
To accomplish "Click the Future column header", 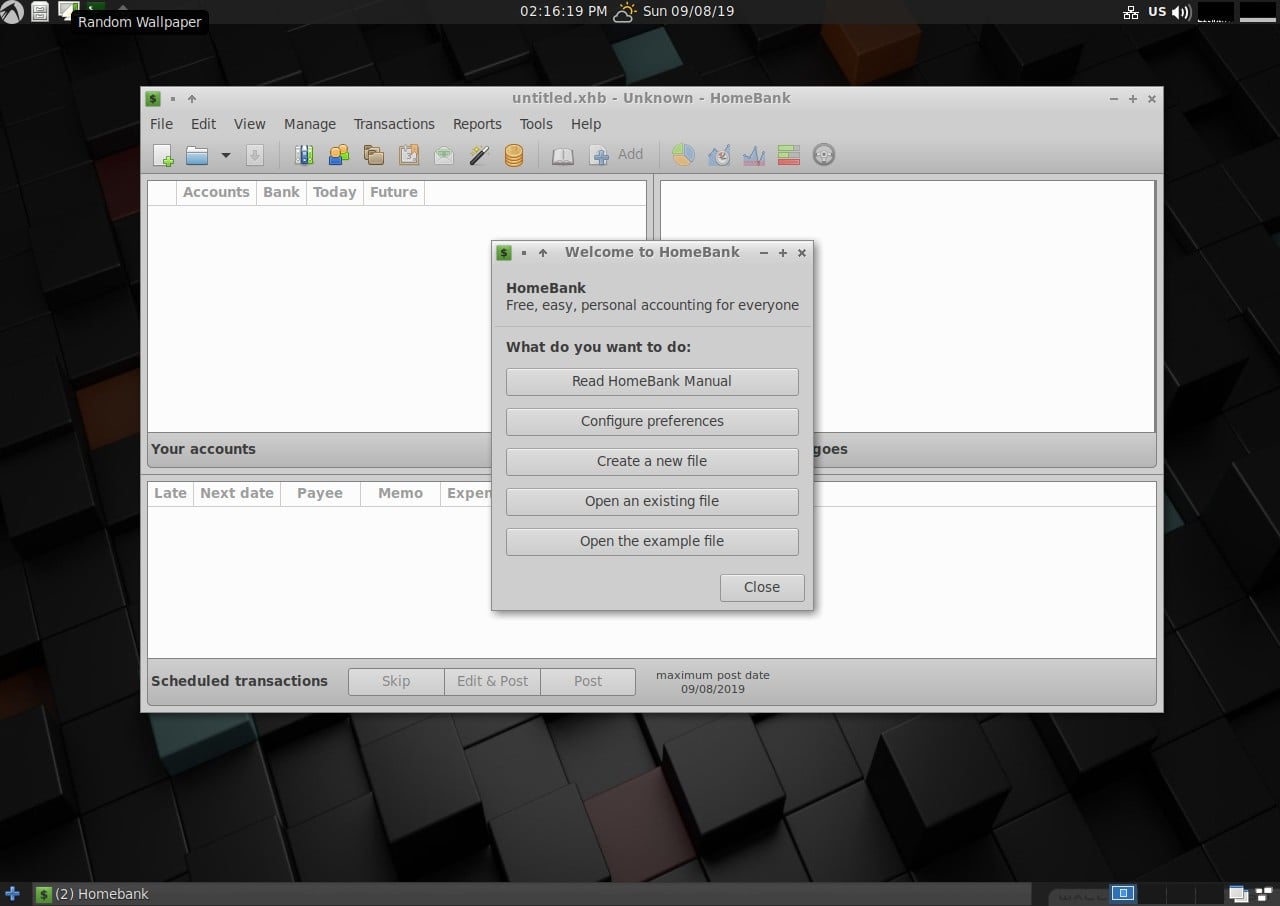I will tap(394, 192).
